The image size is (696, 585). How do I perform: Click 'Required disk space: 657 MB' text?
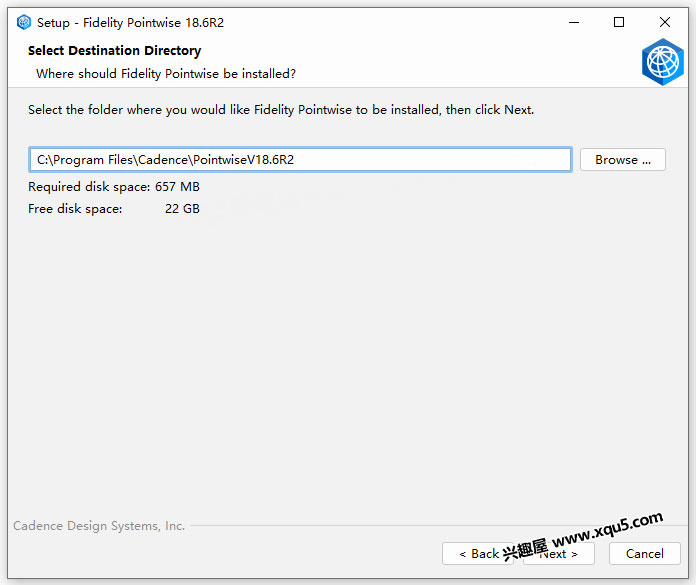click(114, 187)
